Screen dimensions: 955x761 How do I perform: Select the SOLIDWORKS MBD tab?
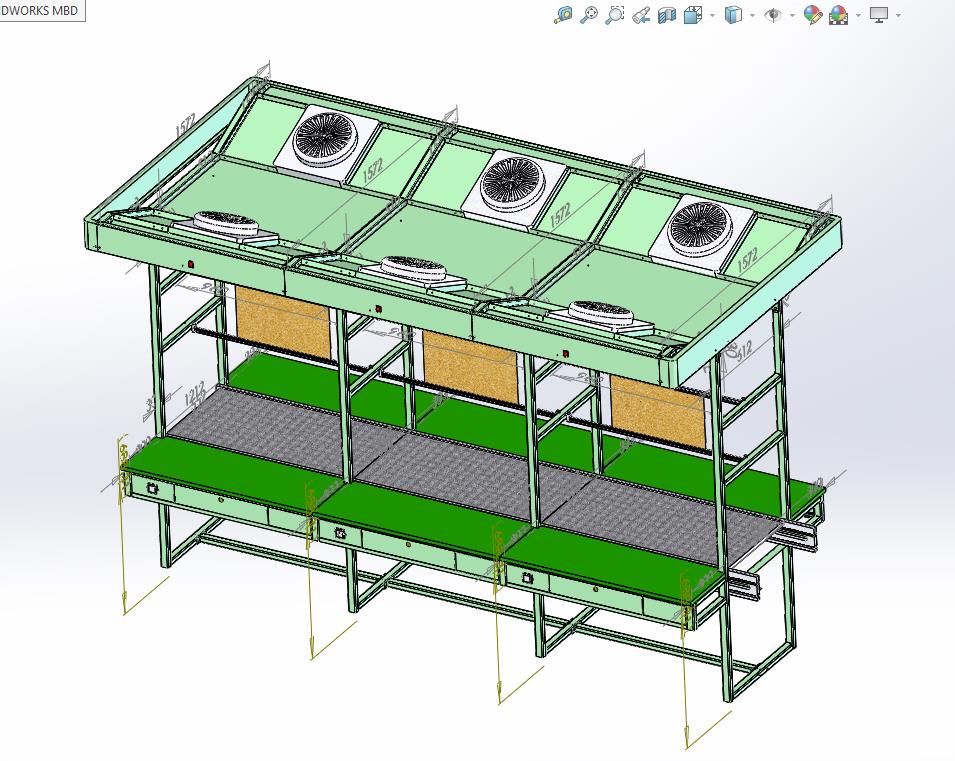[41, 10]
